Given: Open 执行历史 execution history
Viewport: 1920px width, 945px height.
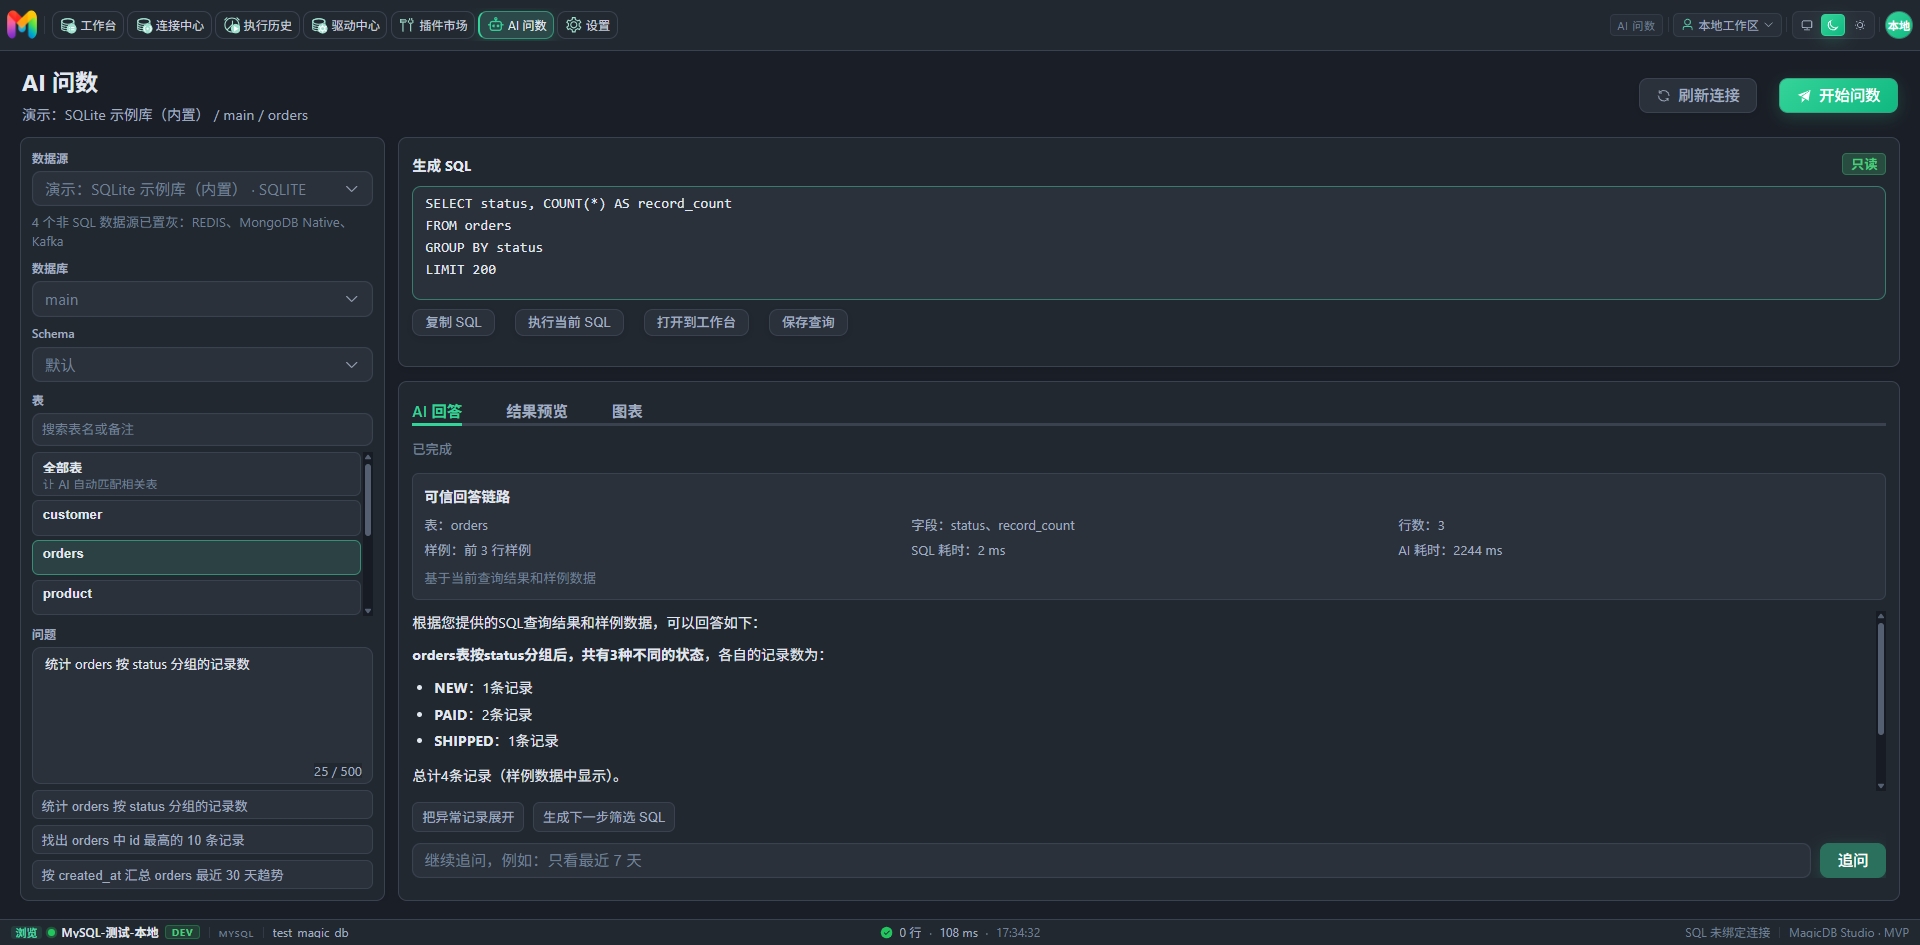Looking at the screenshot, I should (x=258, y=25).
